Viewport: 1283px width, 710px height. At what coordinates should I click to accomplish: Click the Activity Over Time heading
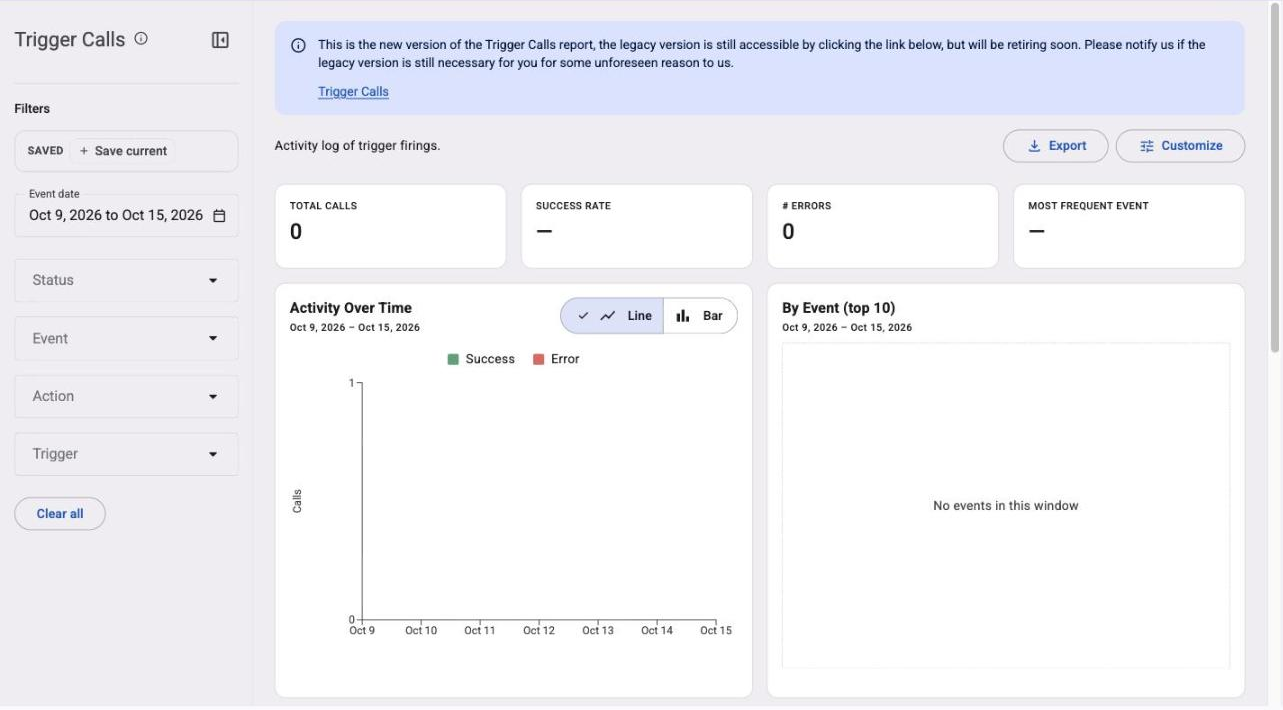coord(351,308)
